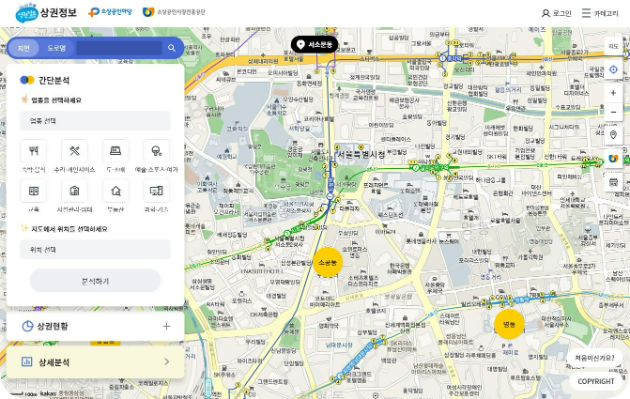Select the open book education category icon

(34, 191)
